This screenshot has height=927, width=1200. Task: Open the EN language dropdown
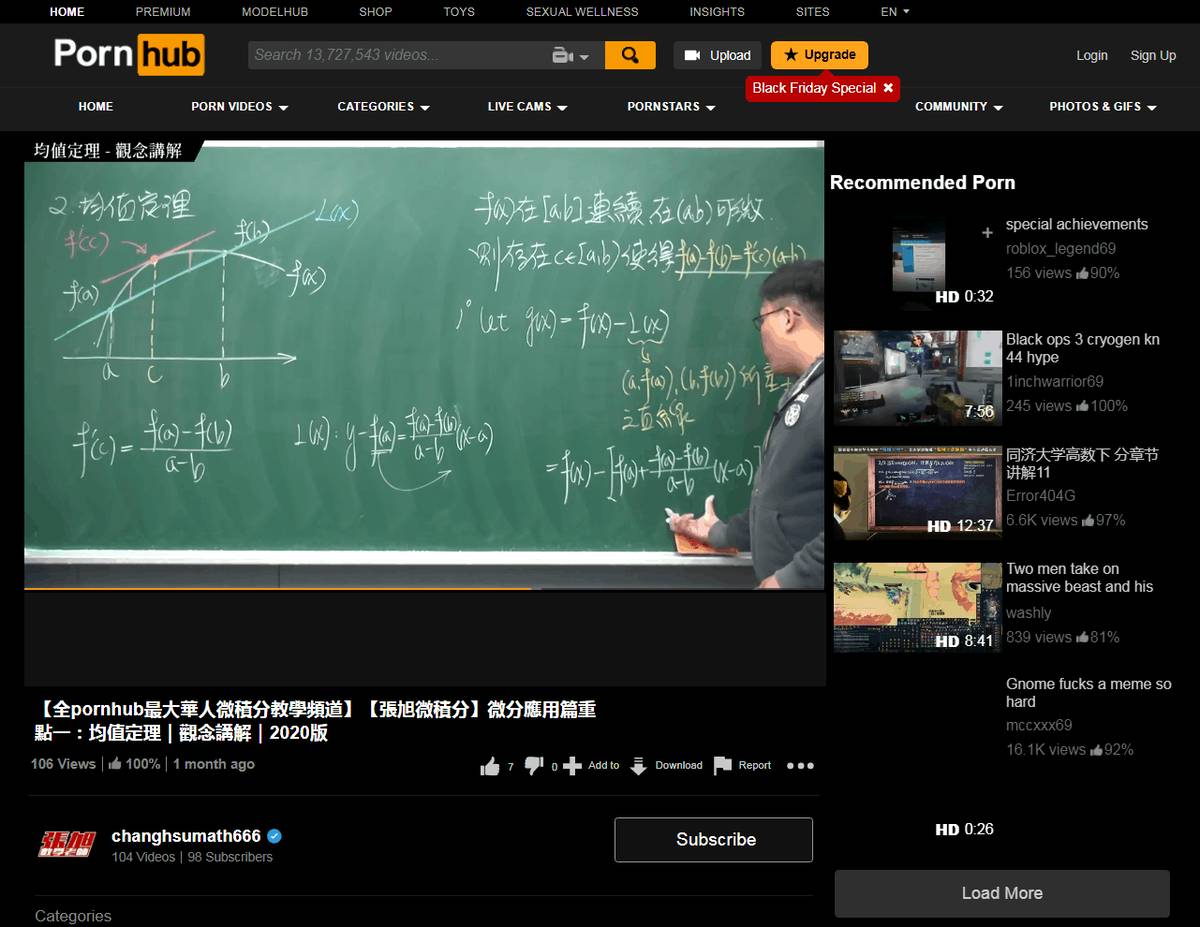pos(895,12)
